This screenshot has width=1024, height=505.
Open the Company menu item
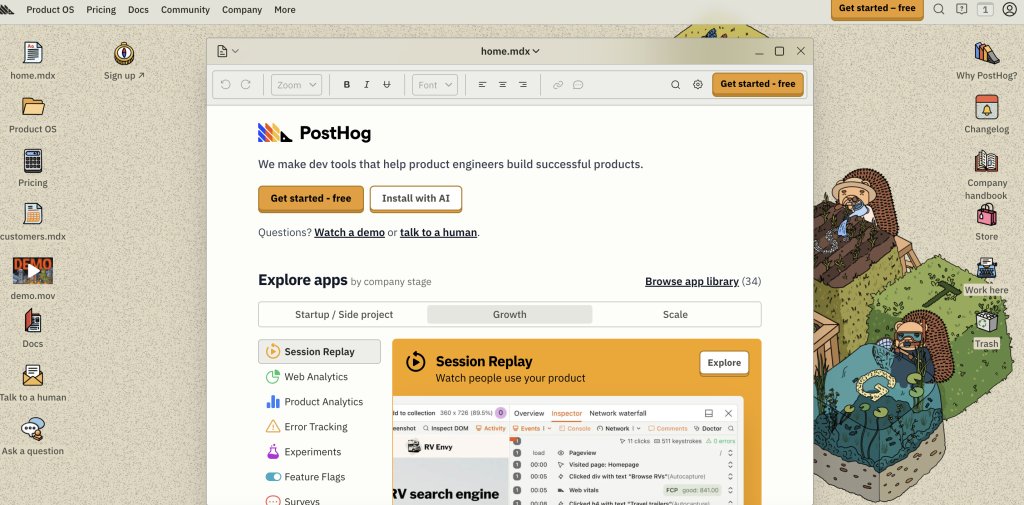pyautogui.click(x=242, y=10)
